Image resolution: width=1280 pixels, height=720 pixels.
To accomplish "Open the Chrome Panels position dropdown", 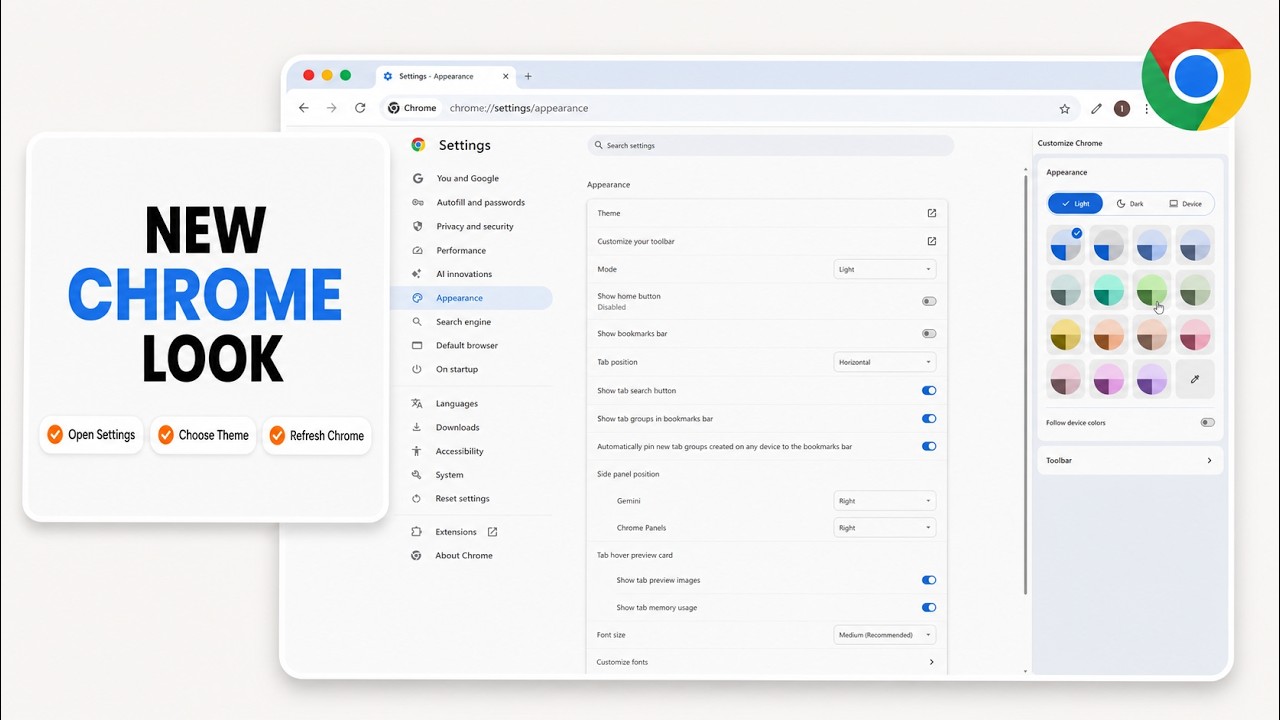I will click(885, 528).
